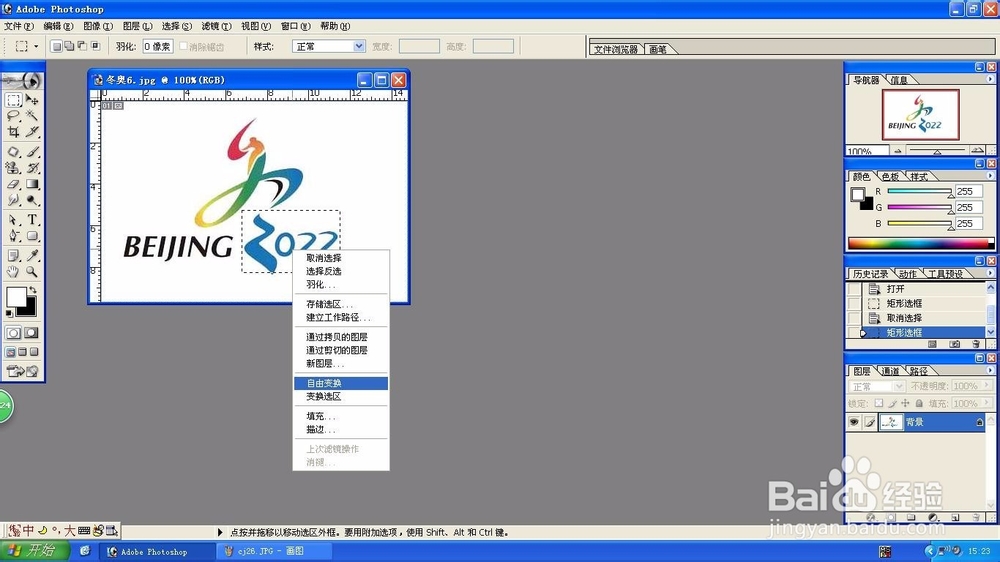The width and height of the screenshot is (1000, 562).
Task: Open the Color panel flyout menu arrow
Action: tap(990, 175)
